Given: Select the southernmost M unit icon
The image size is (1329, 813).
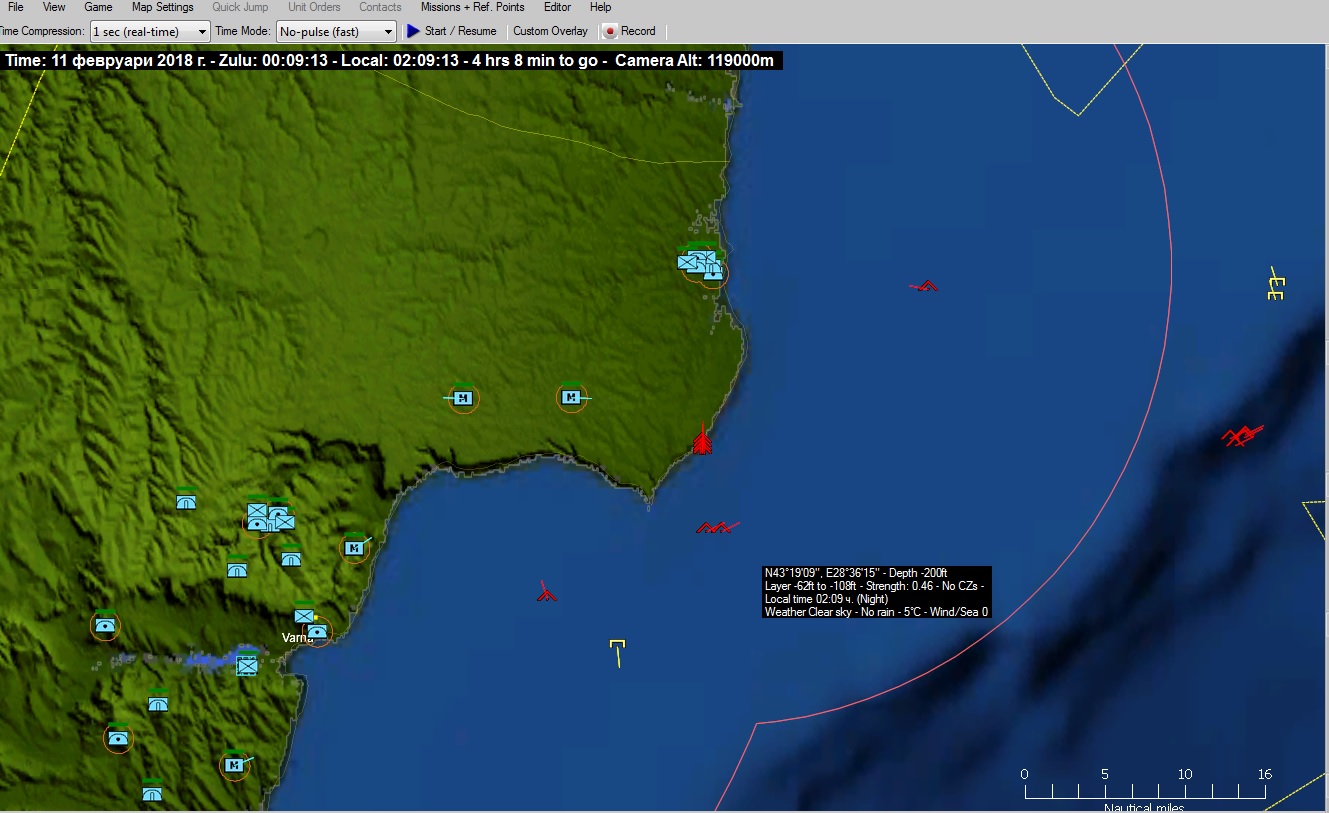Looking at the screenshot, I should 234,765.
